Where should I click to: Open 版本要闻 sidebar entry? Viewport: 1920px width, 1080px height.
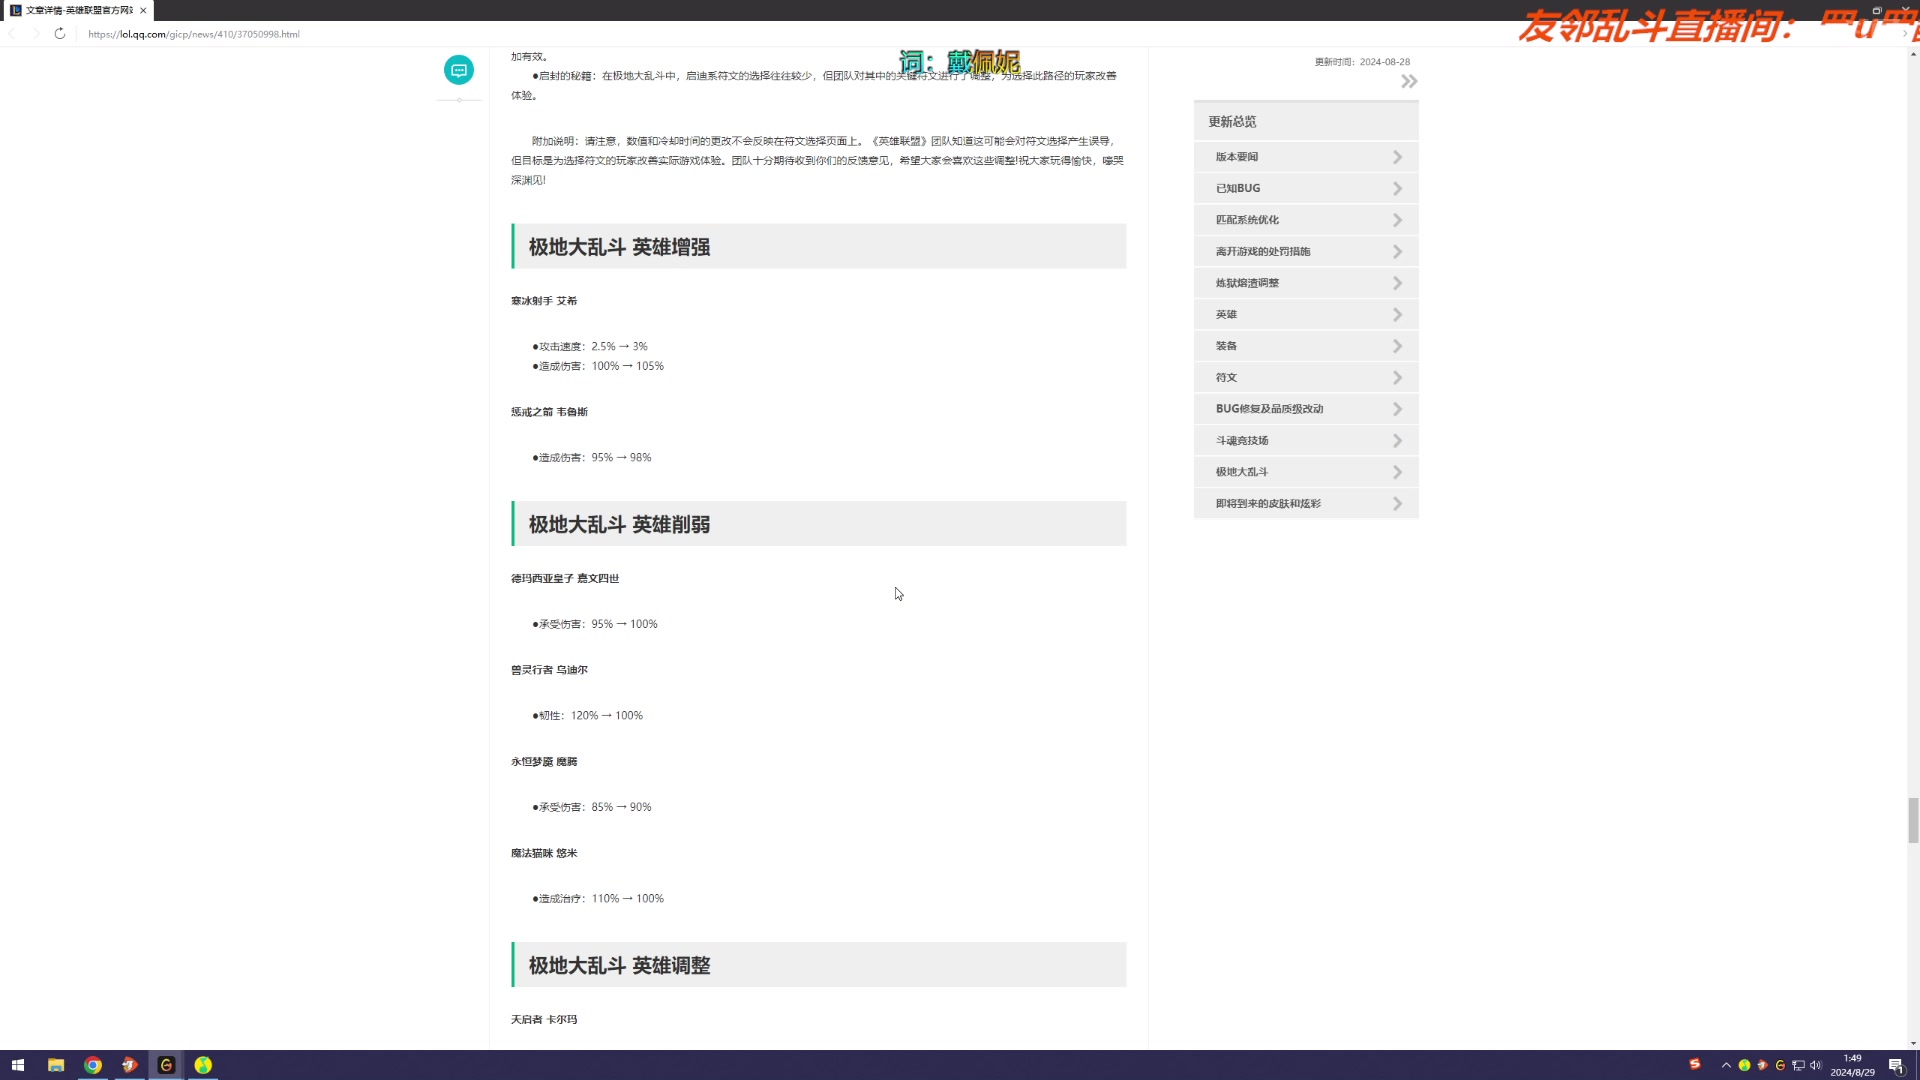pos(1306,157)
